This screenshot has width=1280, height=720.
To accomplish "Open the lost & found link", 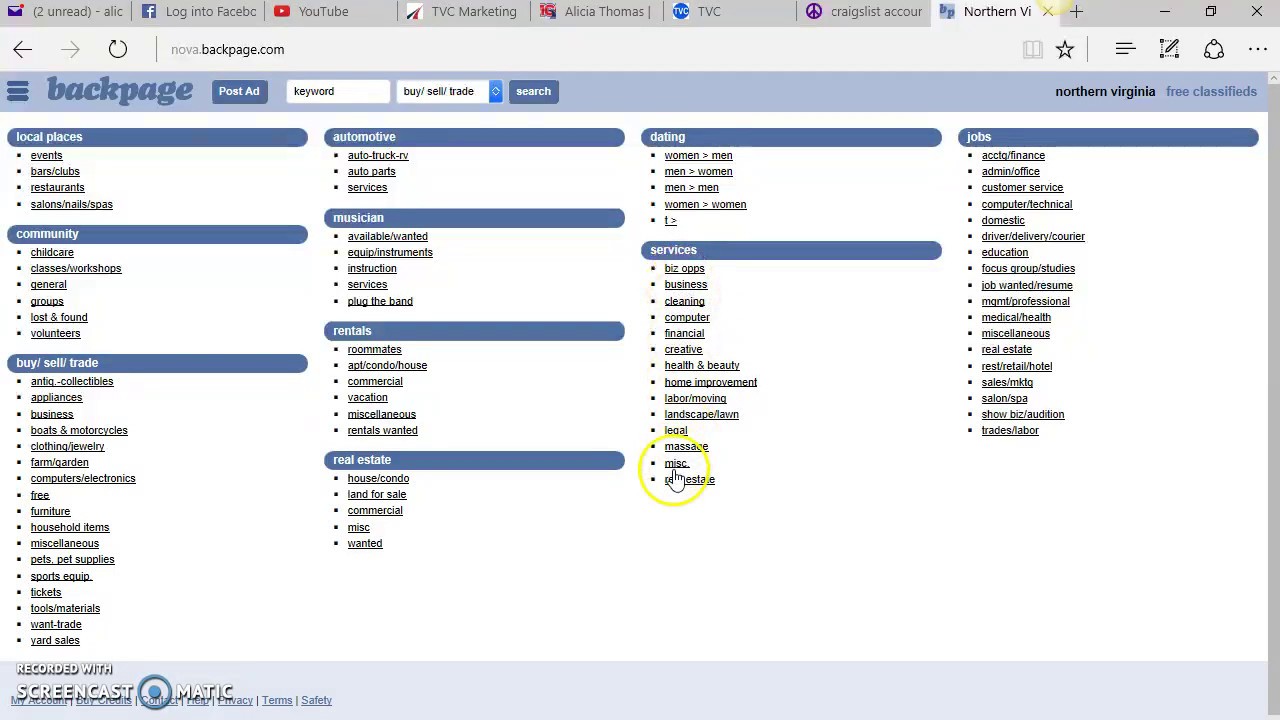I will pyautogui.click(x=59, y=317).
